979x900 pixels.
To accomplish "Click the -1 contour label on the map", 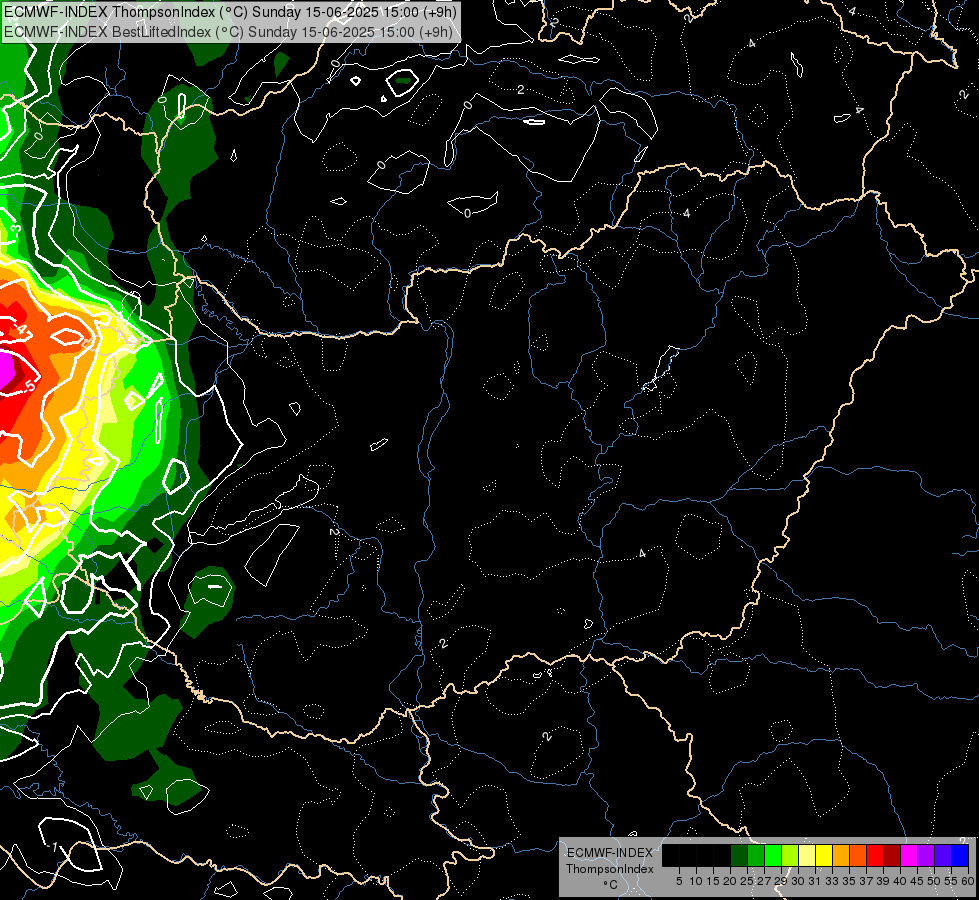I will (54, 847).
